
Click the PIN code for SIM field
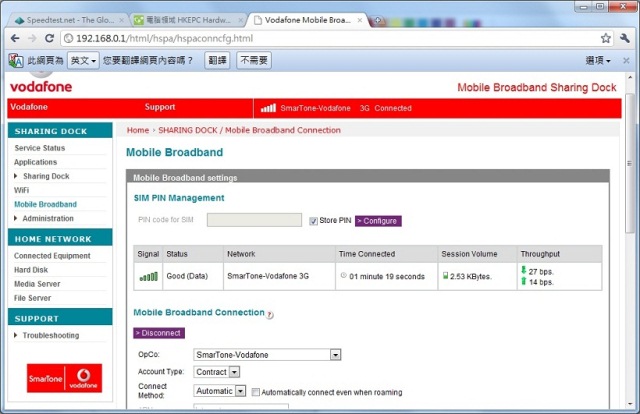(x=254, y=220)
